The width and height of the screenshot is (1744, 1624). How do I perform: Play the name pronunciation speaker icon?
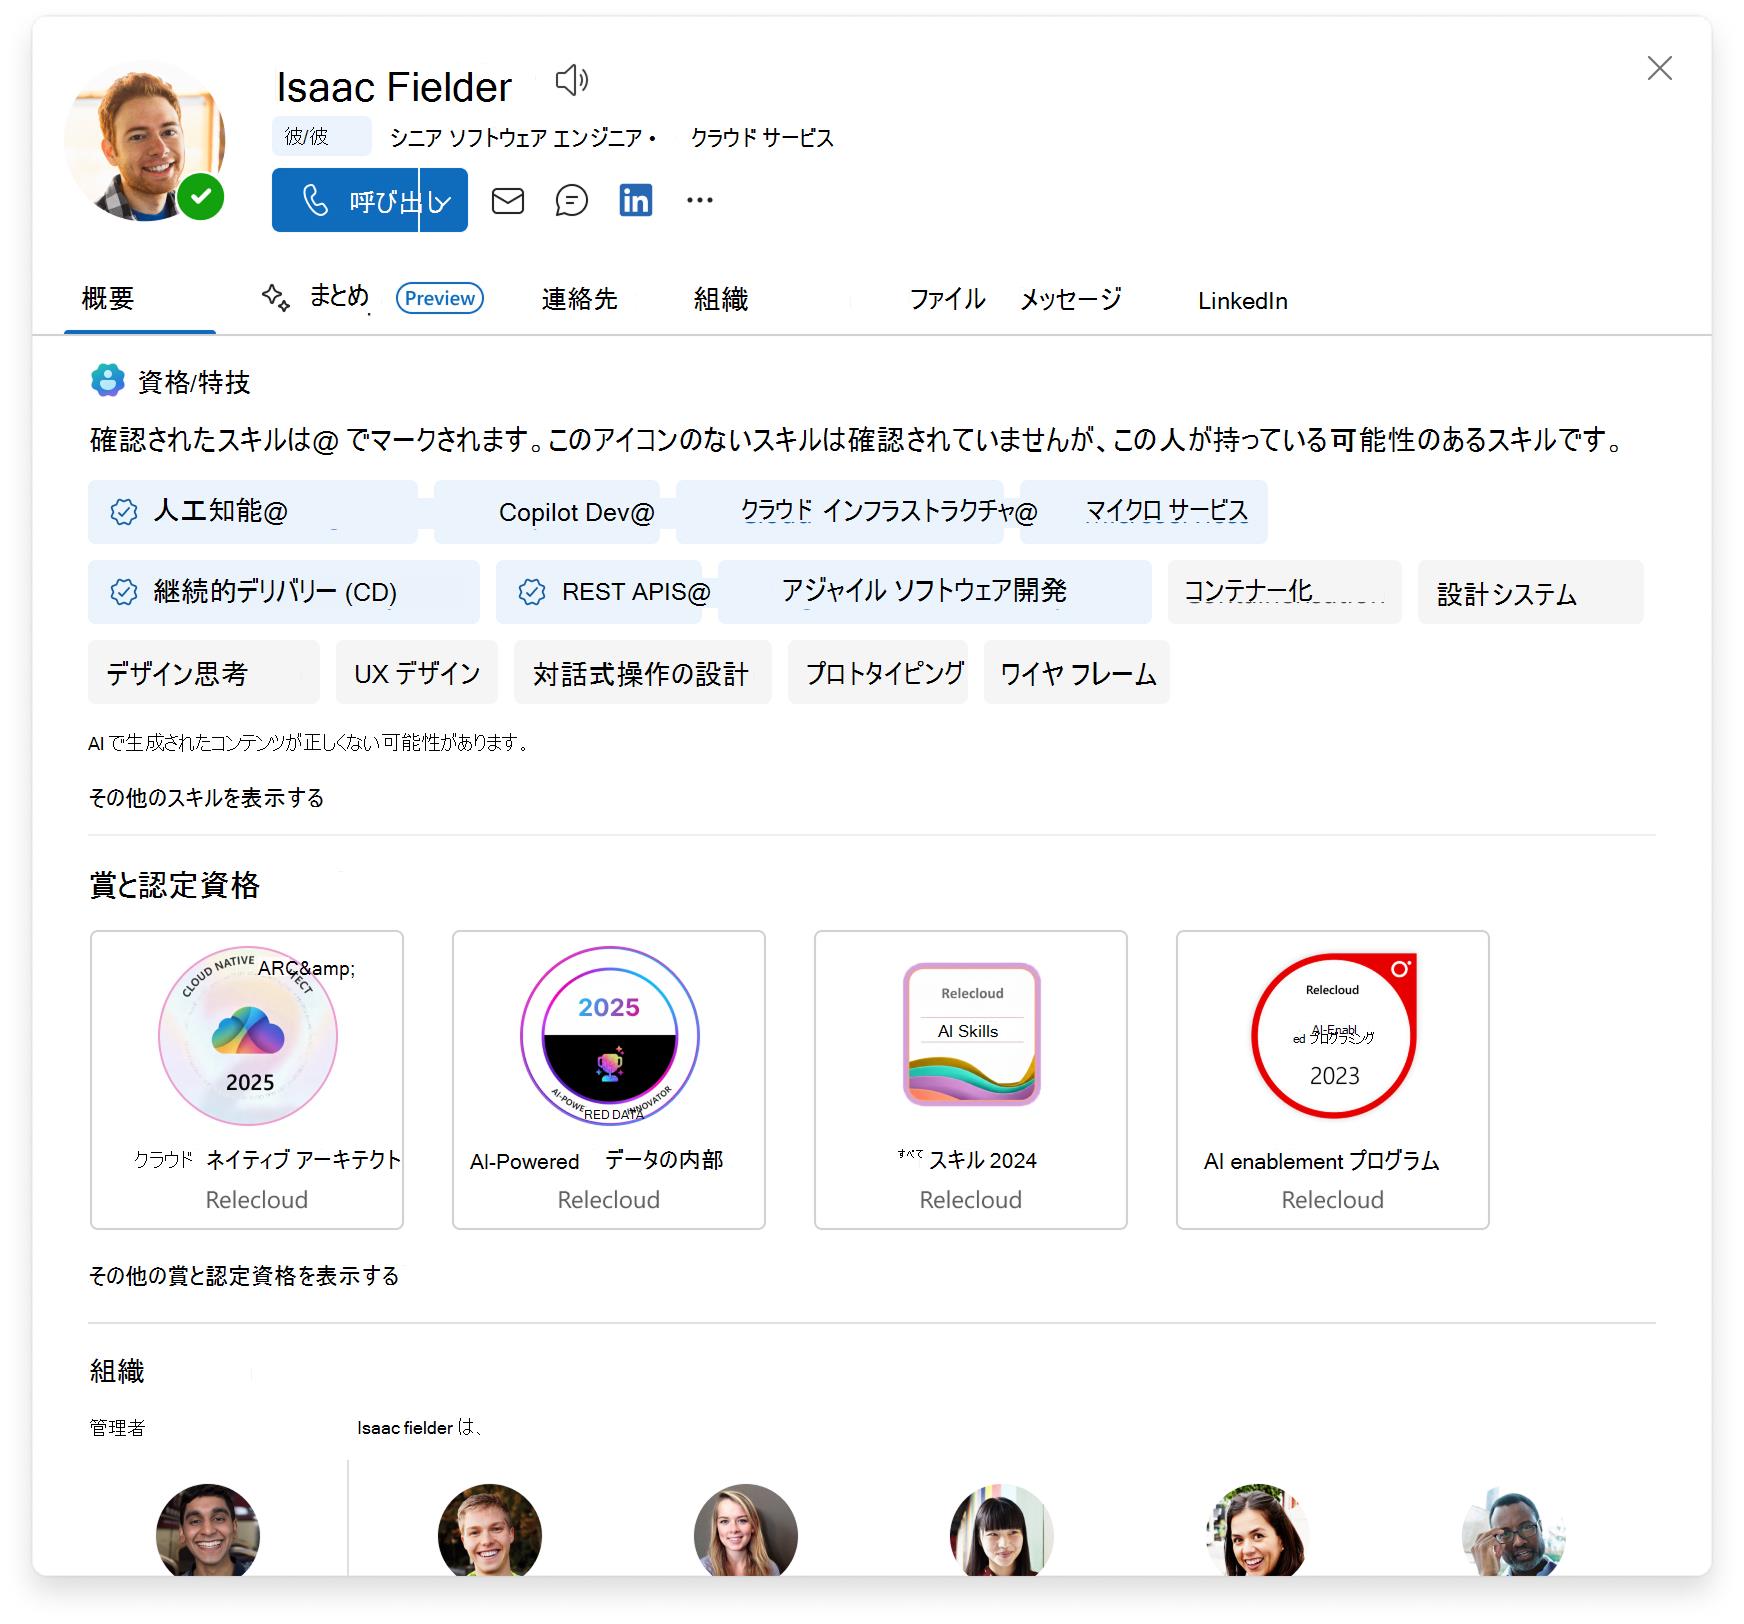coord(572,80)
